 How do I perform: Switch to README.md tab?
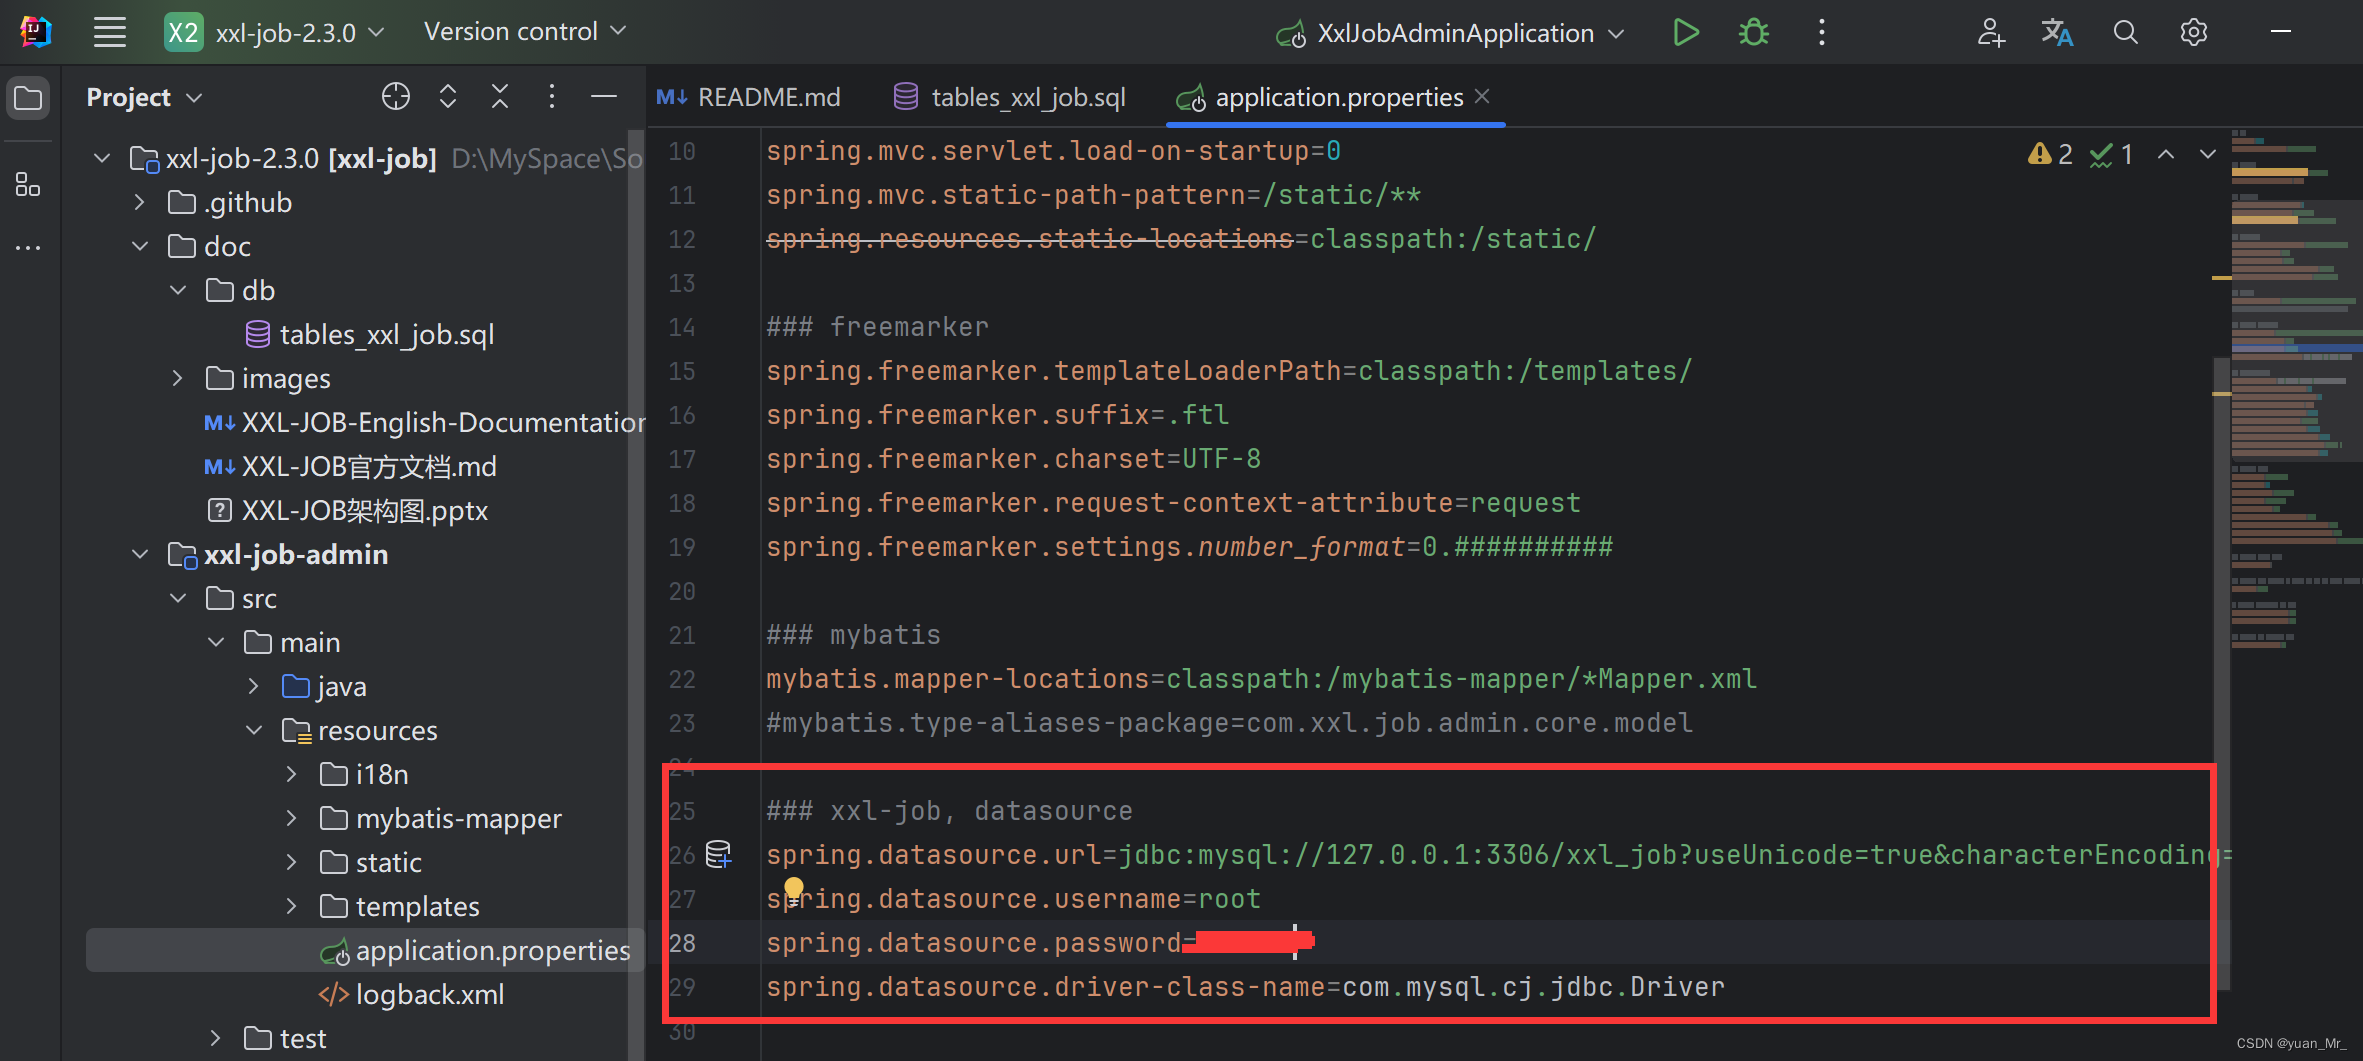click(x=749, y=97)
